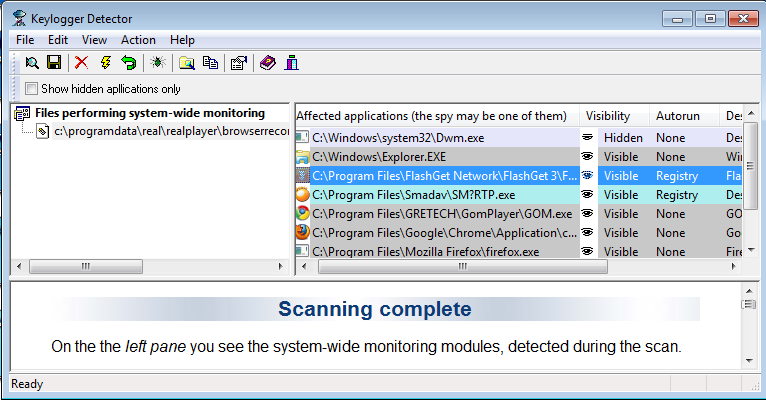
Task: Click the eye icon in the GOM.exe row
Action: coord(587,213)
